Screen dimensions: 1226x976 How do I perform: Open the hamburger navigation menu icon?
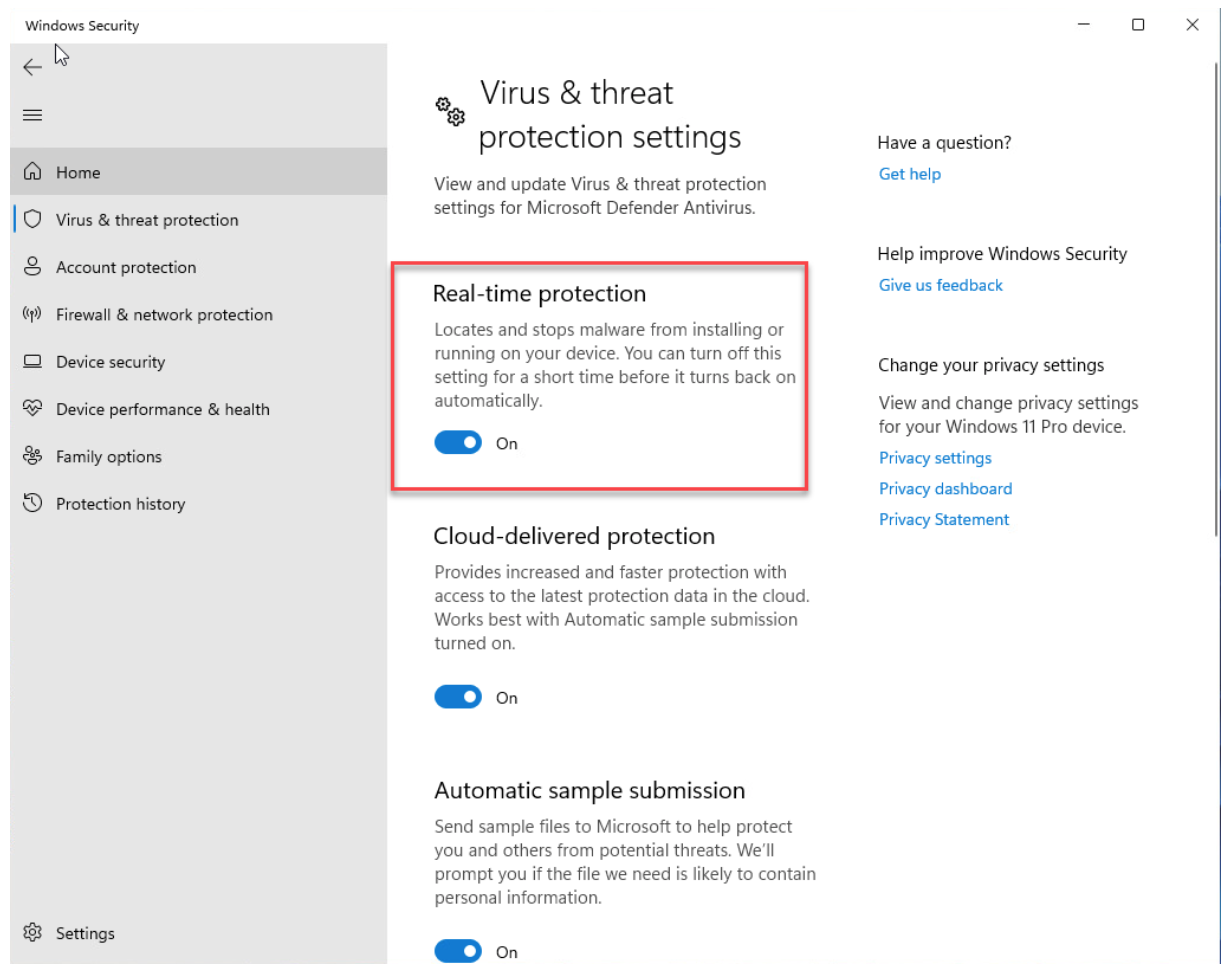tap(32, 115)
